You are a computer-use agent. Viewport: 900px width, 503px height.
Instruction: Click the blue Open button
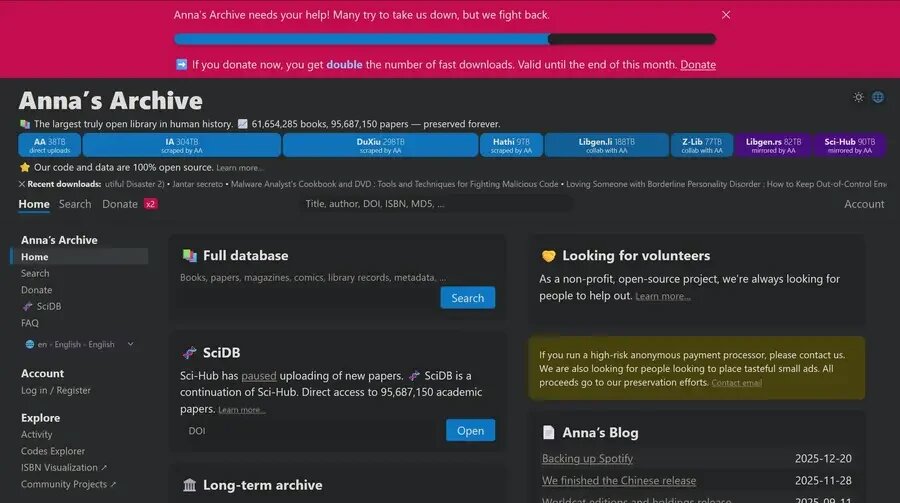coord(470,431)
